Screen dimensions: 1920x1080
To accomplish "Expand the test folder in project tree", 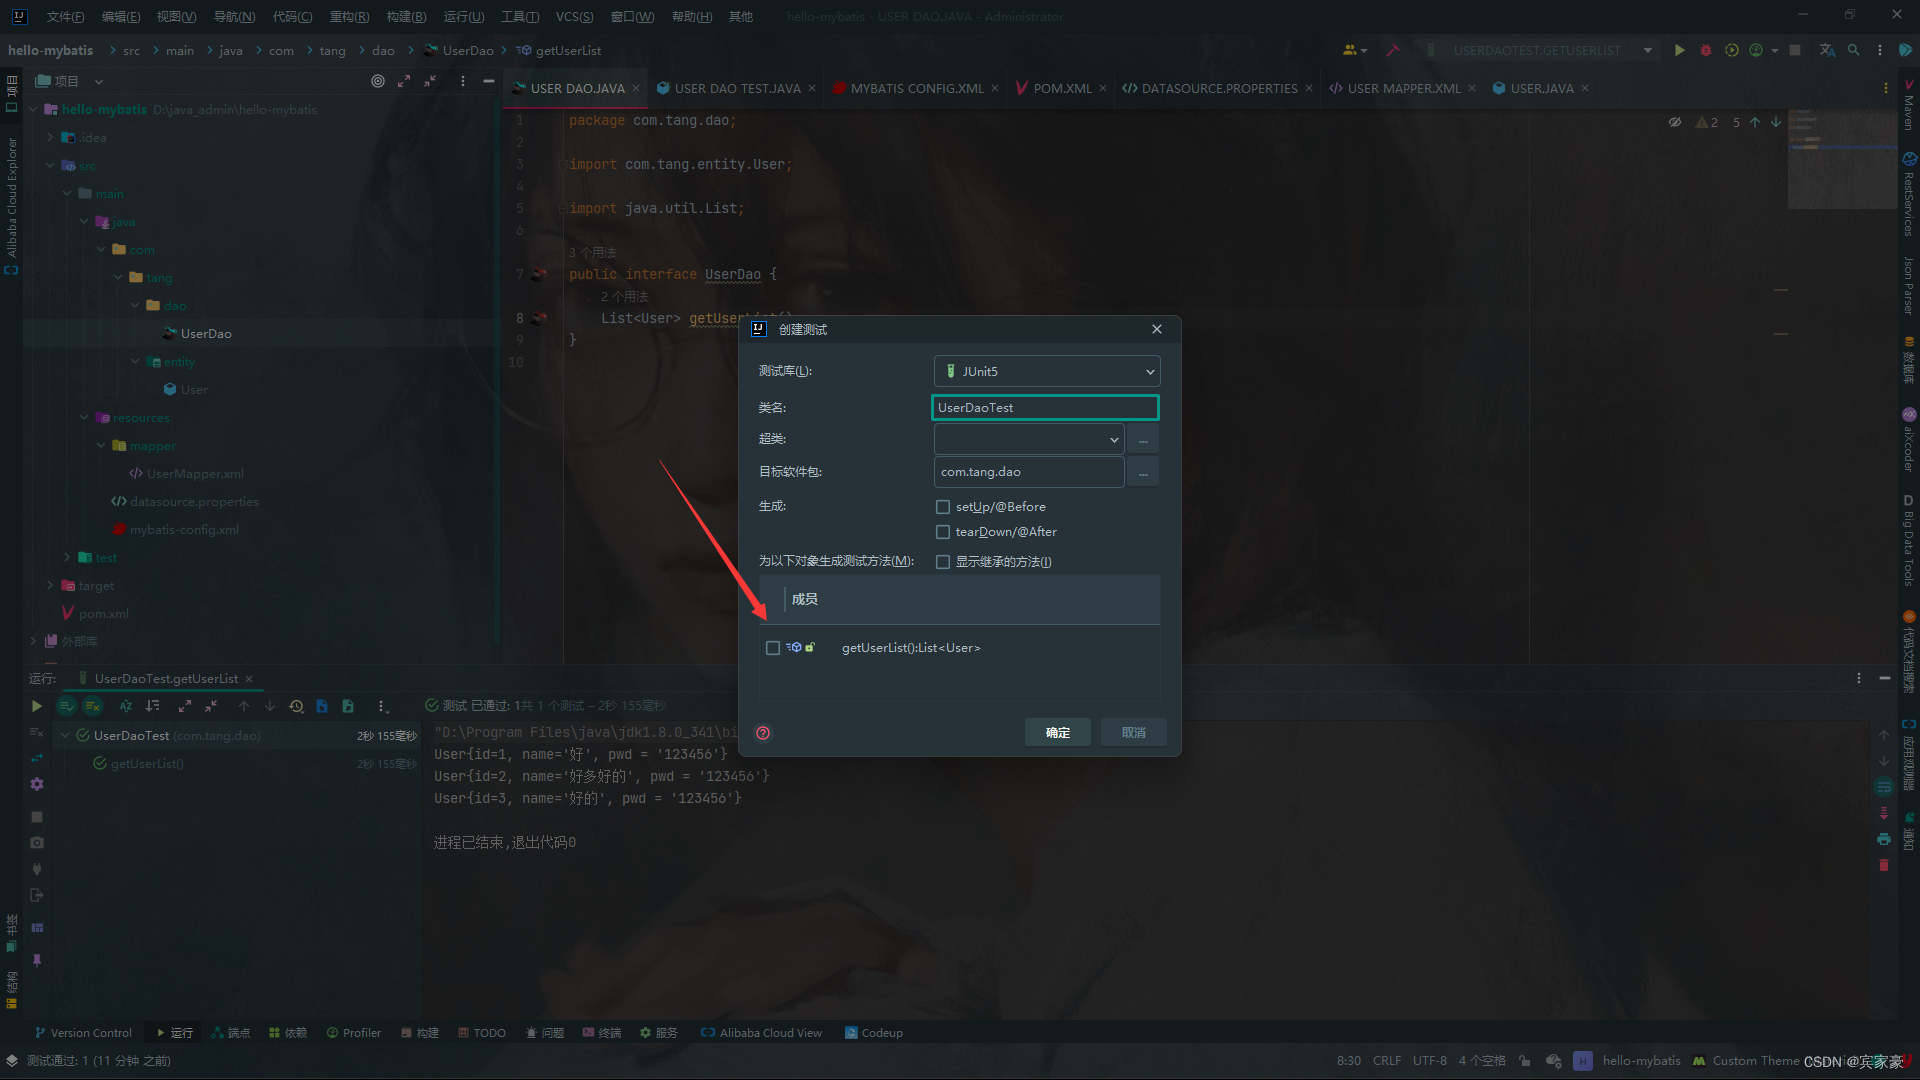I will 67,557.
